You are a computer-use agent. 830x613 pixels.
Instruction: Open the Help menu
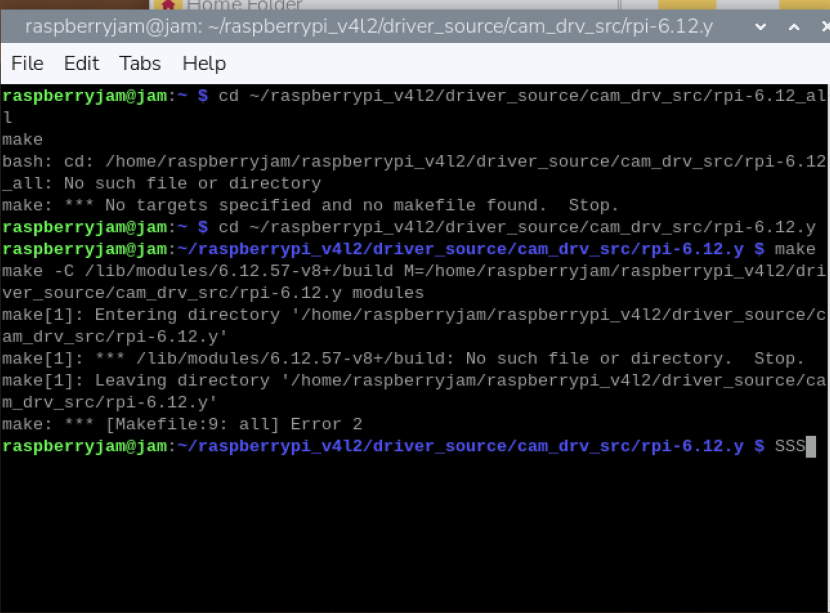pos(204,64)
